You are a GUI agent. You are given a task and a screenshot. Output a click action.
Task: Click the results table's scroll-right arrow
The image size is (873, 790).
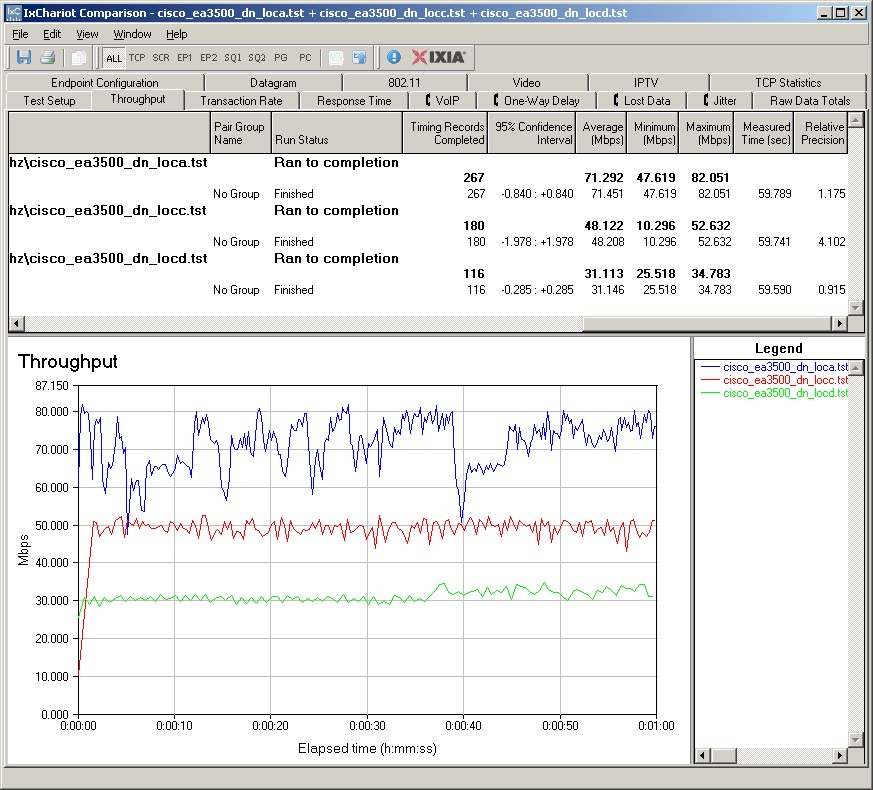(x=839, y=323)
